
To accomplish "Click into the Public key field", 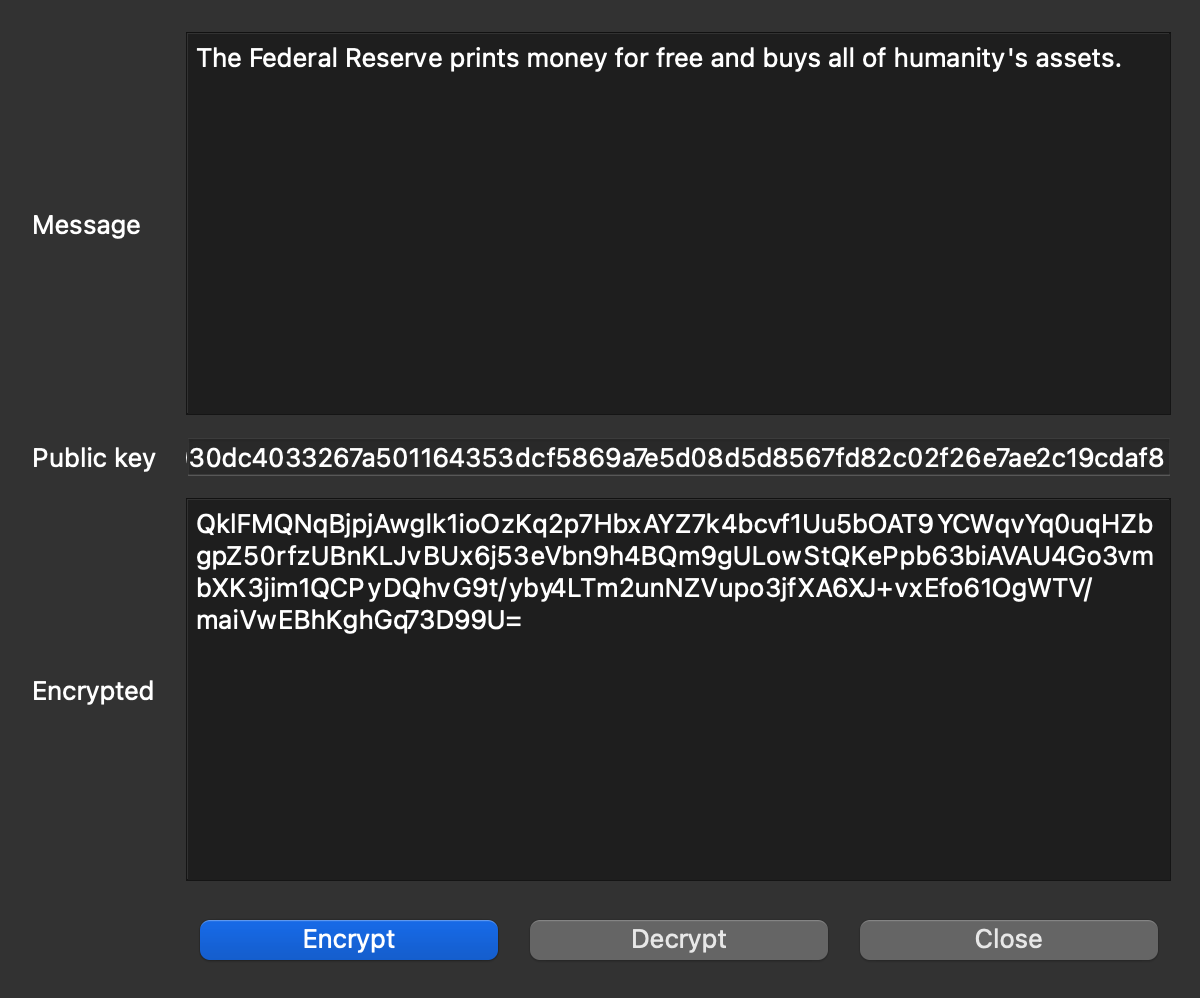I will [678, 458].
